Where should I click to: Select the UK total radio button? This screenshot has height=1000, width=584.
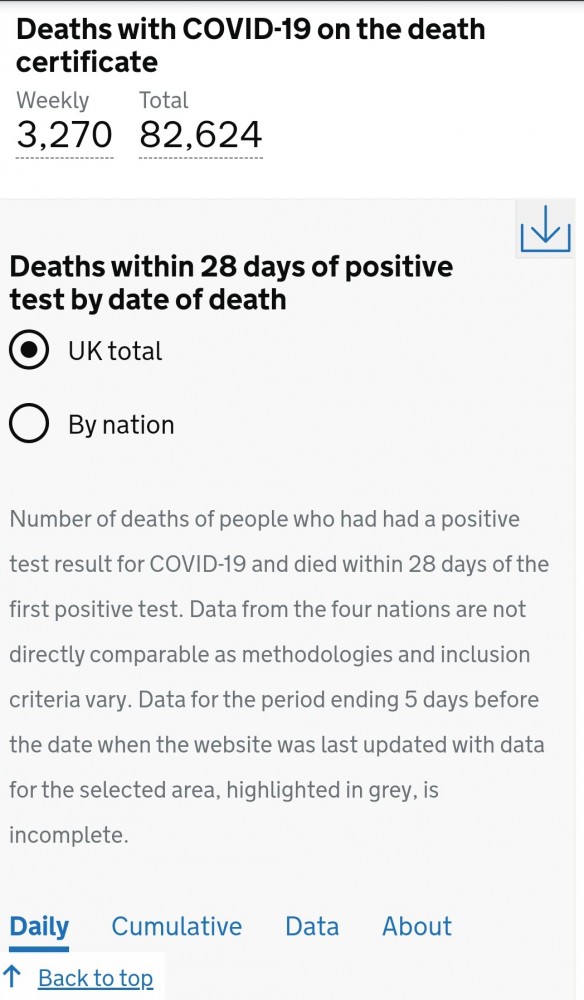click(29, 349)
